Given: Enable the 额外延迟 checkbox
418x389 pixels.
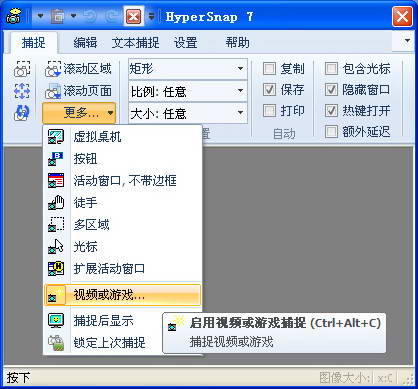Looking at the screenshot, I should [331, 131].
